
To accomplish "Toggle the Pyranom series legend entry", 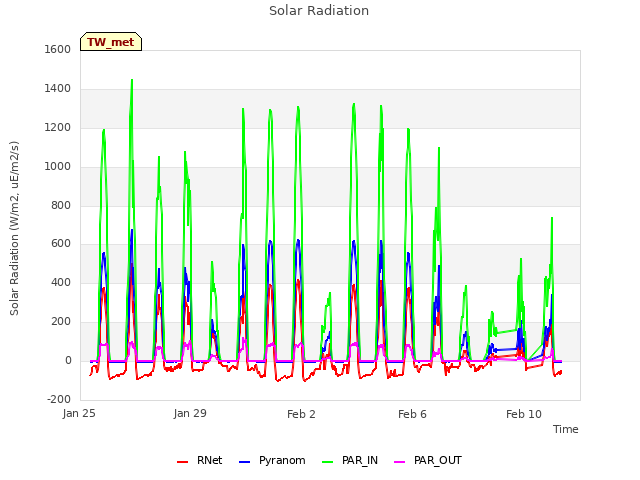I will (272, 461).
